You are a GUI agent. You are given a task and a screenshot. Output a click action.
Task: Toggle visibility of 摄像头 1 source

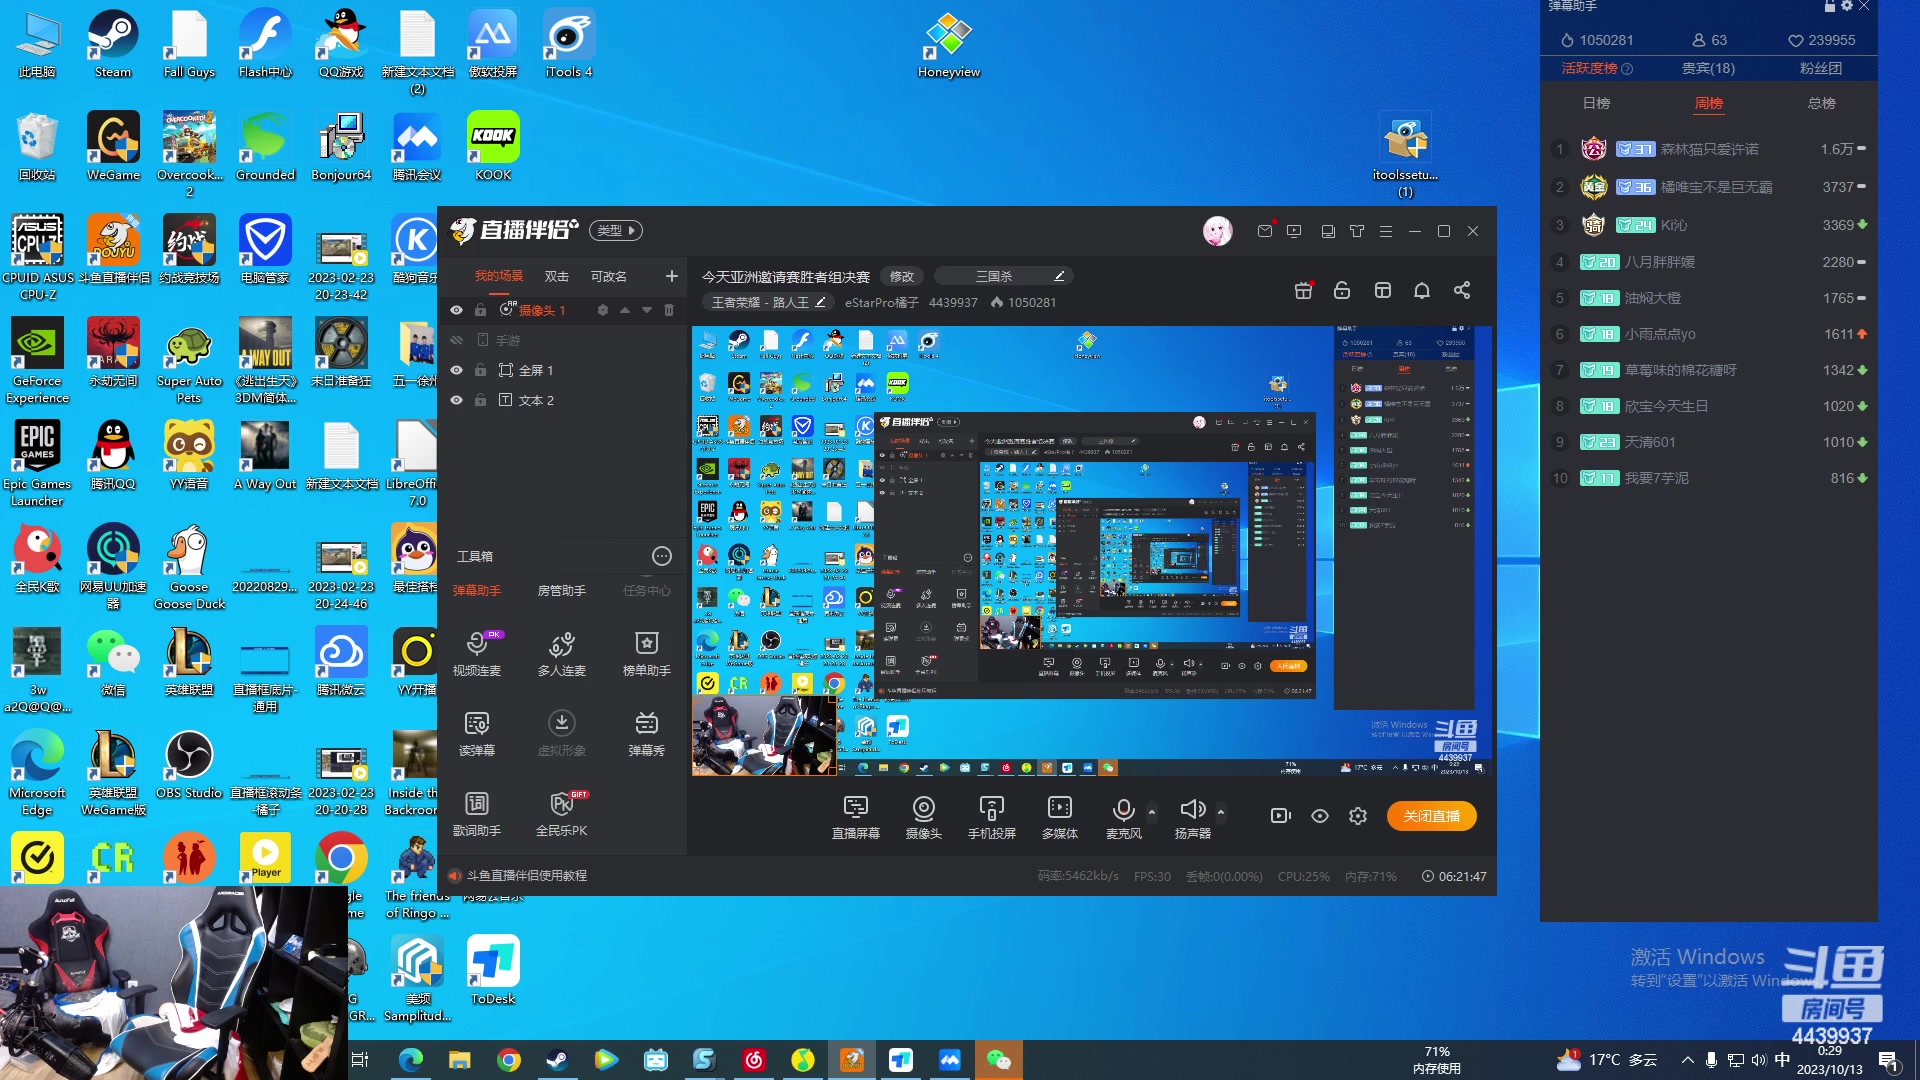[x=457, y=310]
